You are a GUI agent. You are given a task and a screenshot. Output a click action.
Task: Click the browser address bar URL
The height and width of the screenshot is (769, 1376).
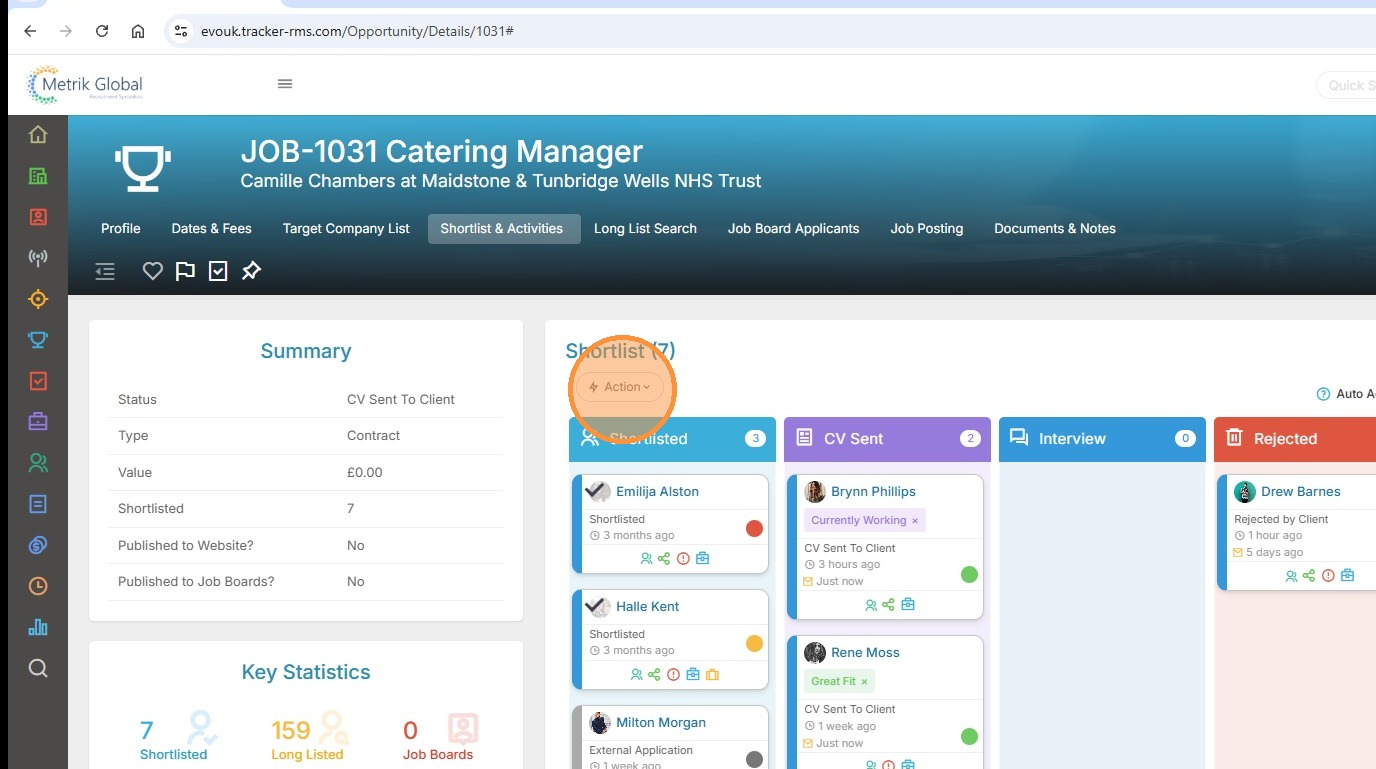pyautogui.click(x=357, y=31)
